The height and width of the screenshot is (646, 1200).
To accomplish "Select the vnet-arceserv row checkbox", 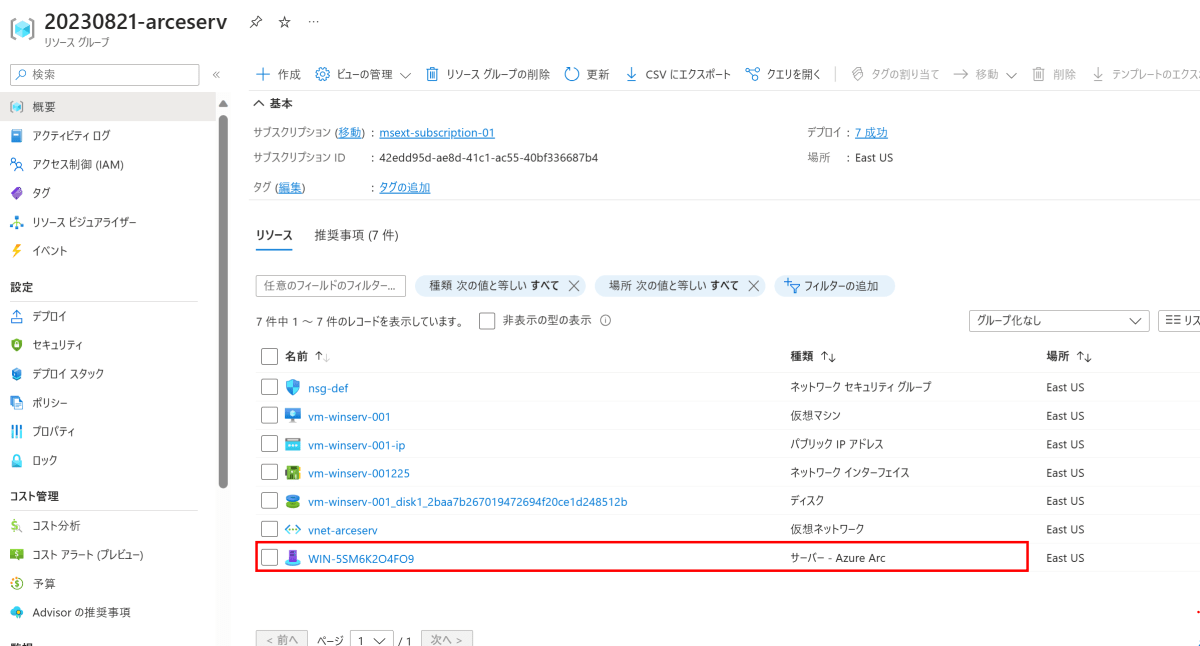I will [269, 529].
